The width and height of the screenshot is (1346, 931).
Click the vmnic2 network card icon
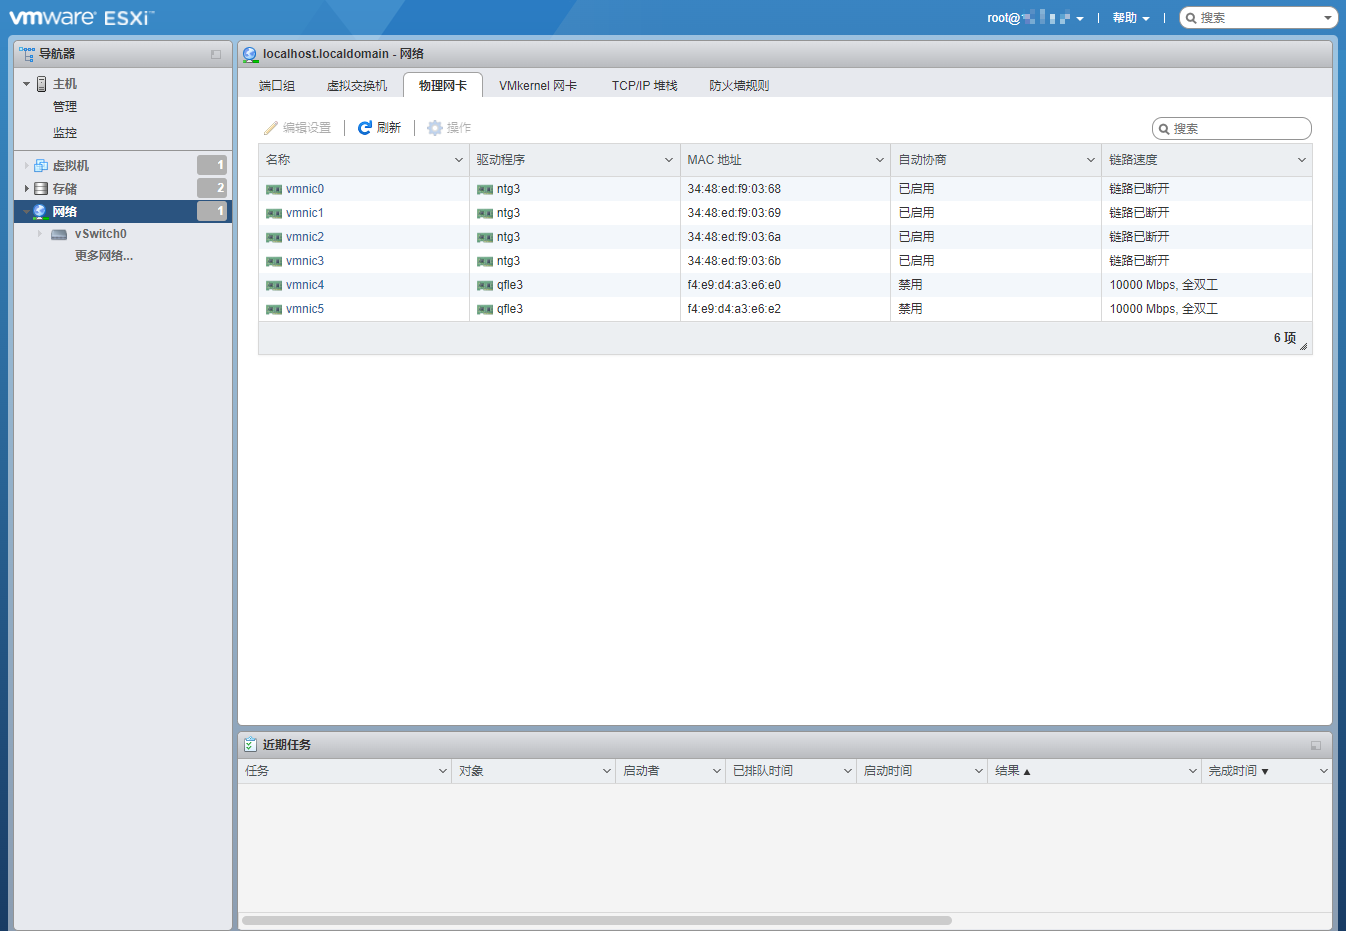[x=274, y=237]
